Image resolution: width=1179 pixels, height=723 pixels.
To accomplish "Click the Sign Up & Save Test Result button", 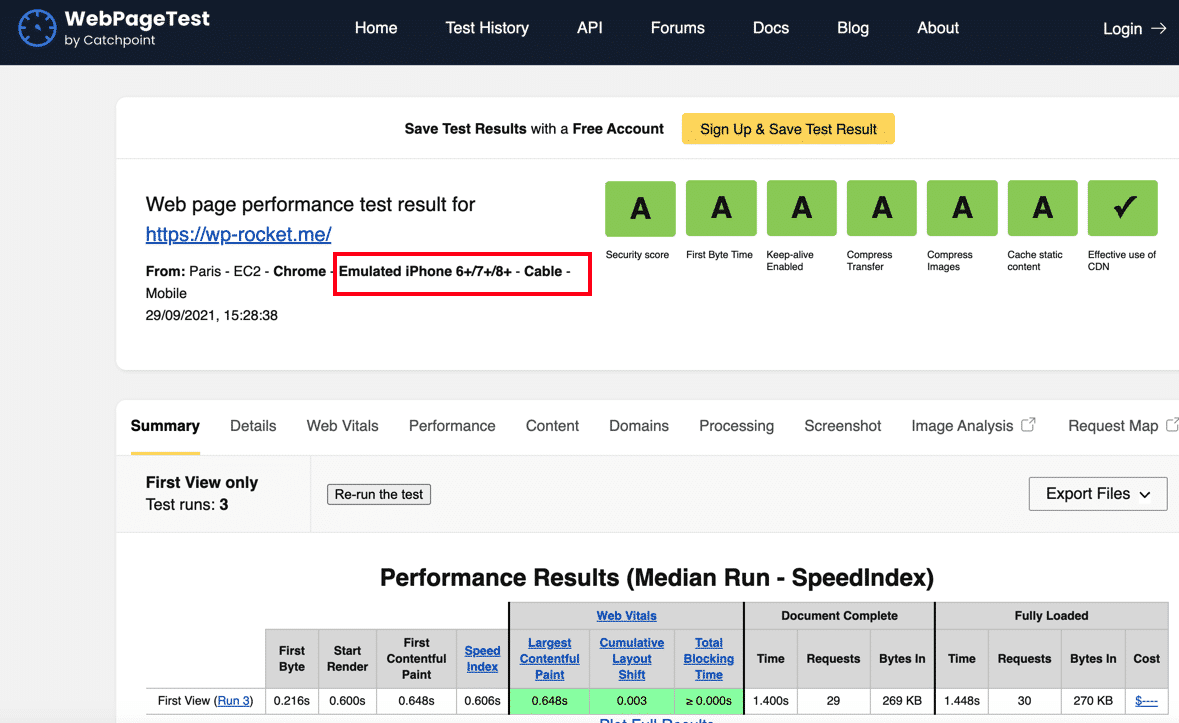I will pyautogui.click(x=788, y=128).
